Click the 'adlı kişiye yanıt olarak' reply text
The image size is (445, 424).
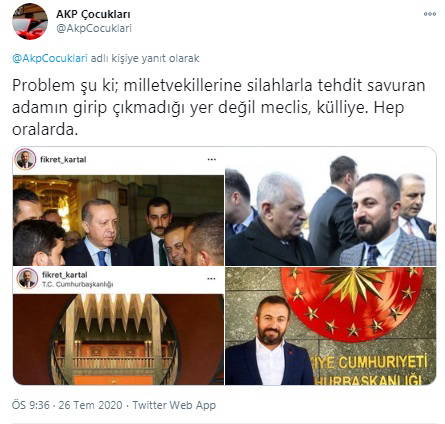(x=145, y=58)
